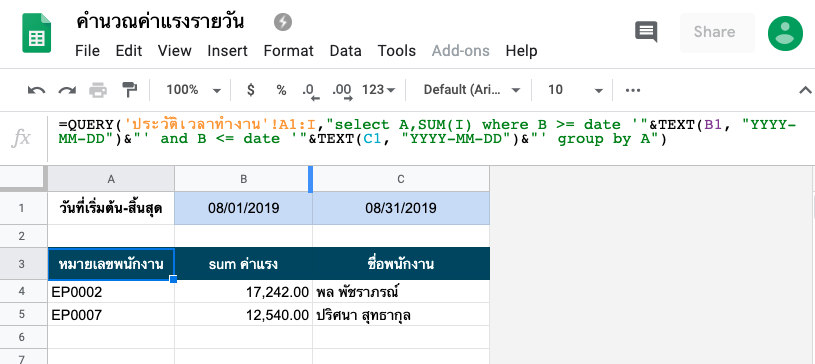Viewport: 815px width, 364px height.
Task: Click the Print icon
Action: [98, 90]
